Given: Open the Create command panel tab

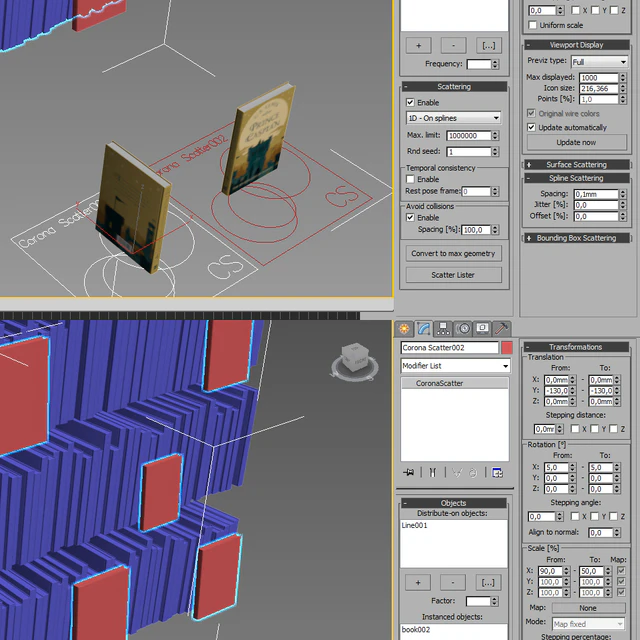Looking at the screenshot, I should click(x=404, y=329).
